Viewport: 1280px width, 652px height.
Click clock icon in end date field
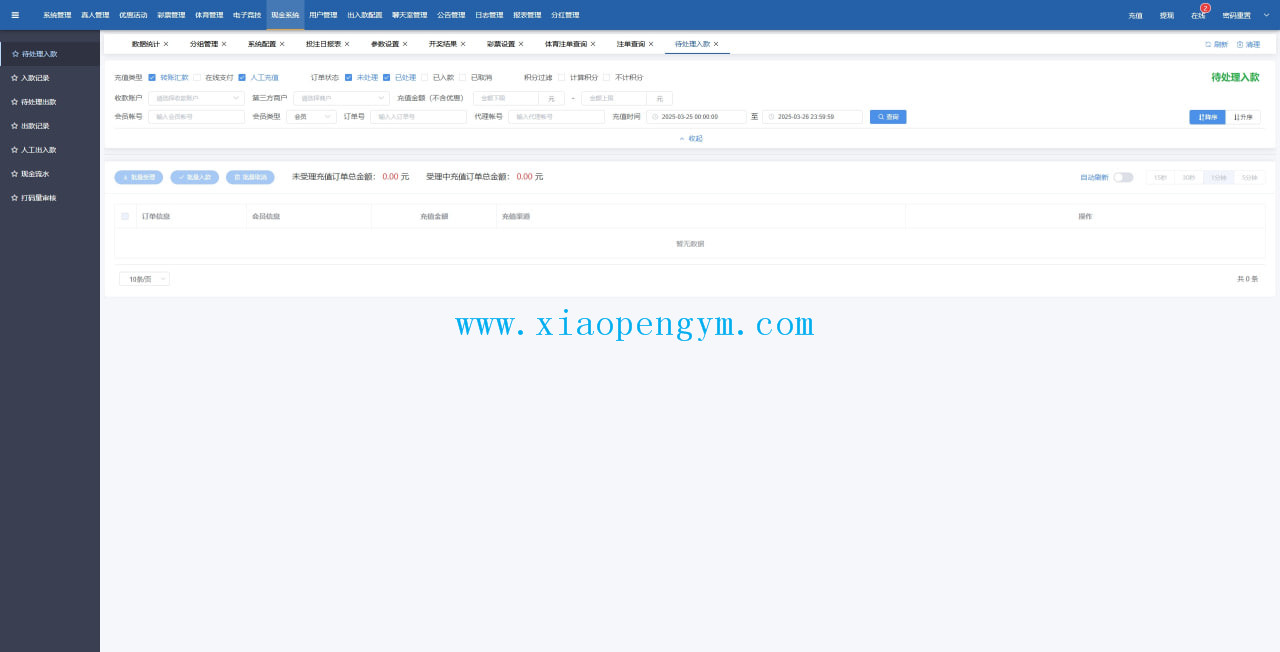772,117
